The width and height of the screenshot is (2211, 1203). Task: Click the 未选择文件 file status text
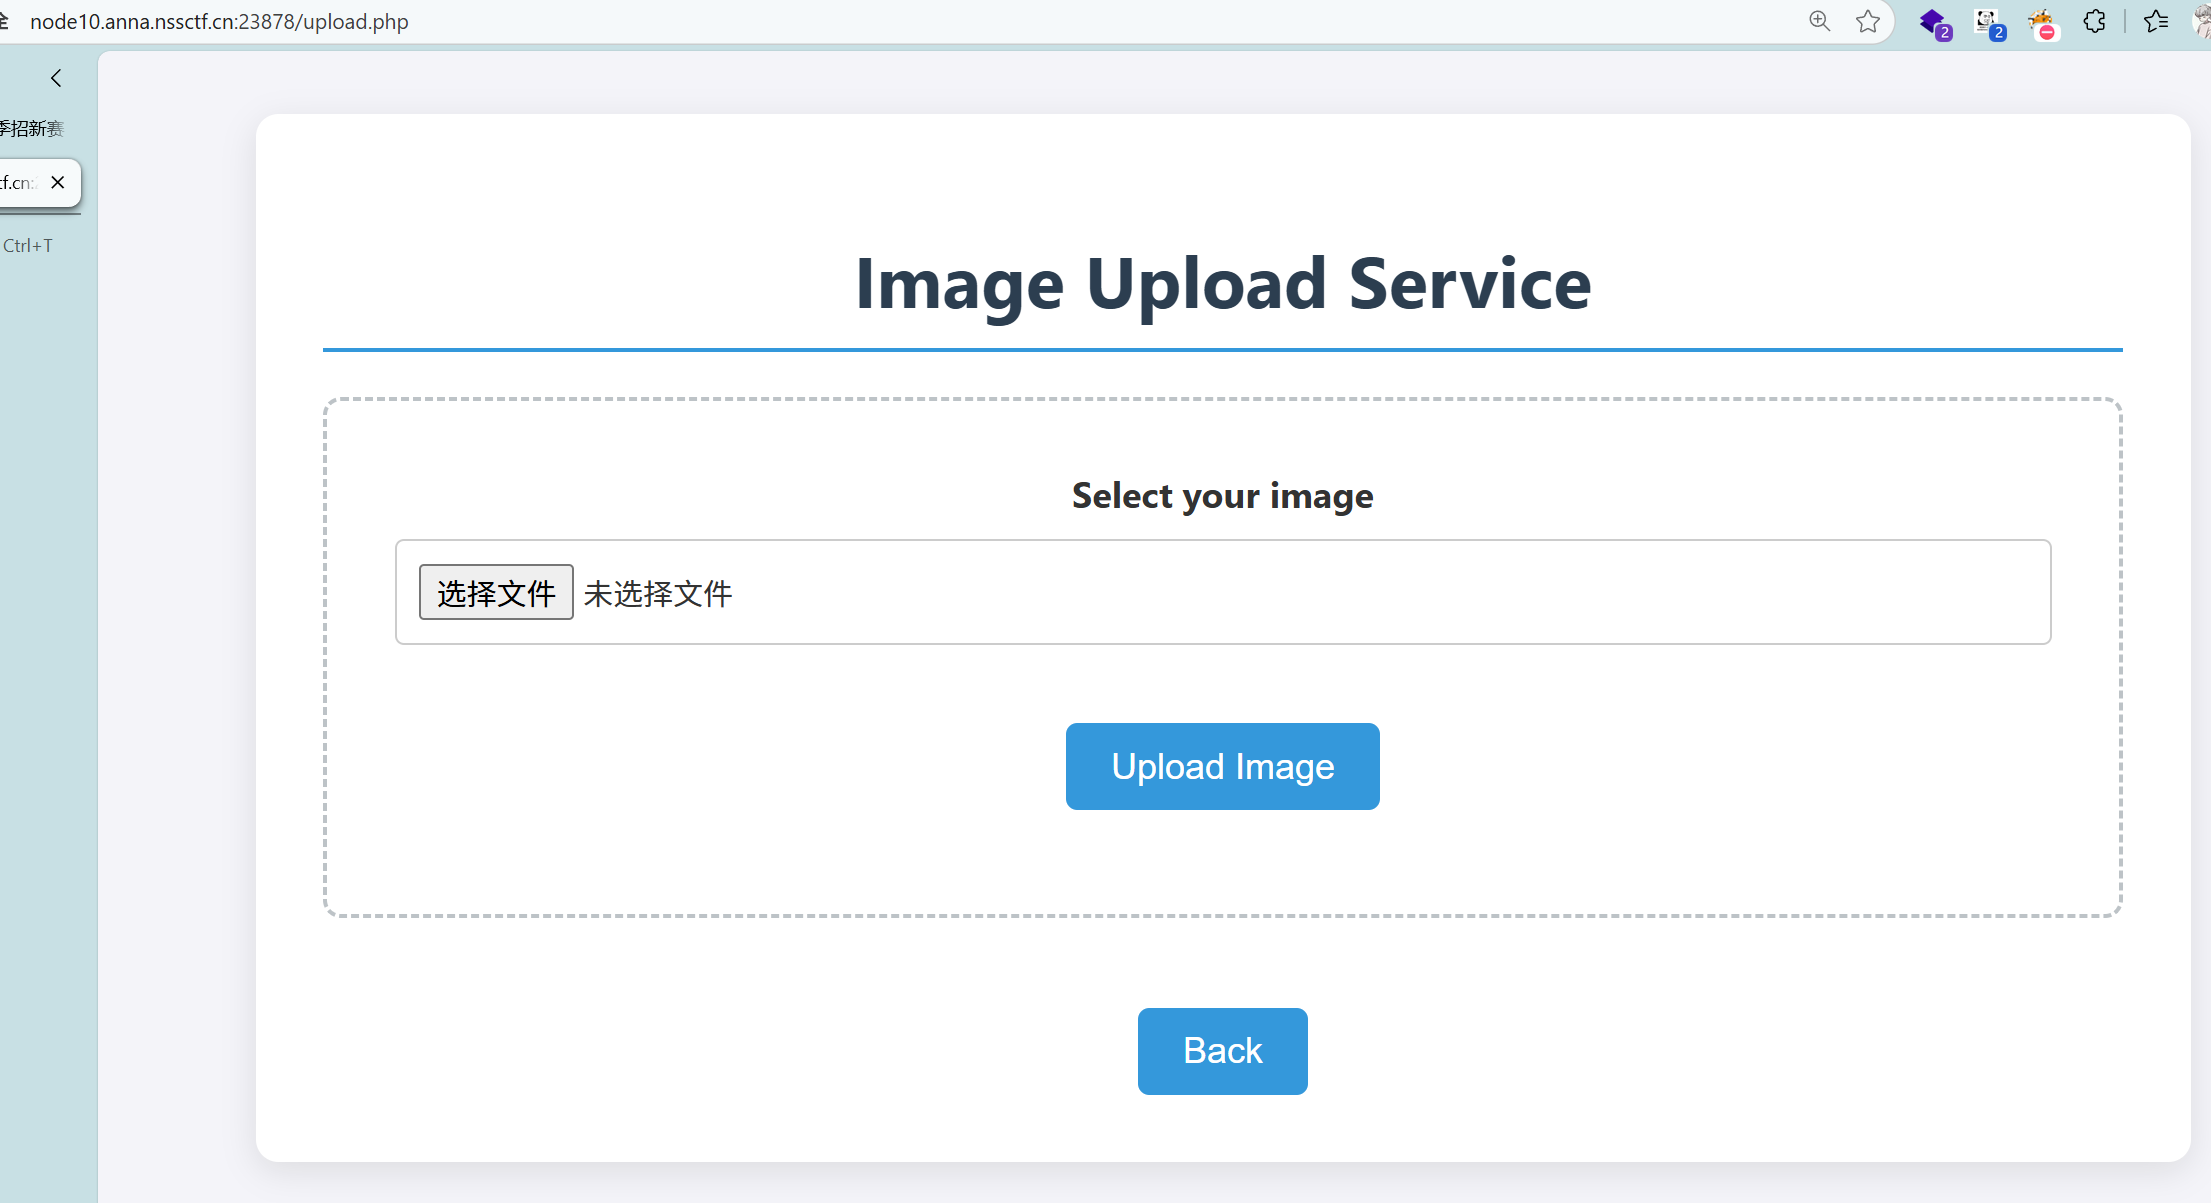click(658, 593)
